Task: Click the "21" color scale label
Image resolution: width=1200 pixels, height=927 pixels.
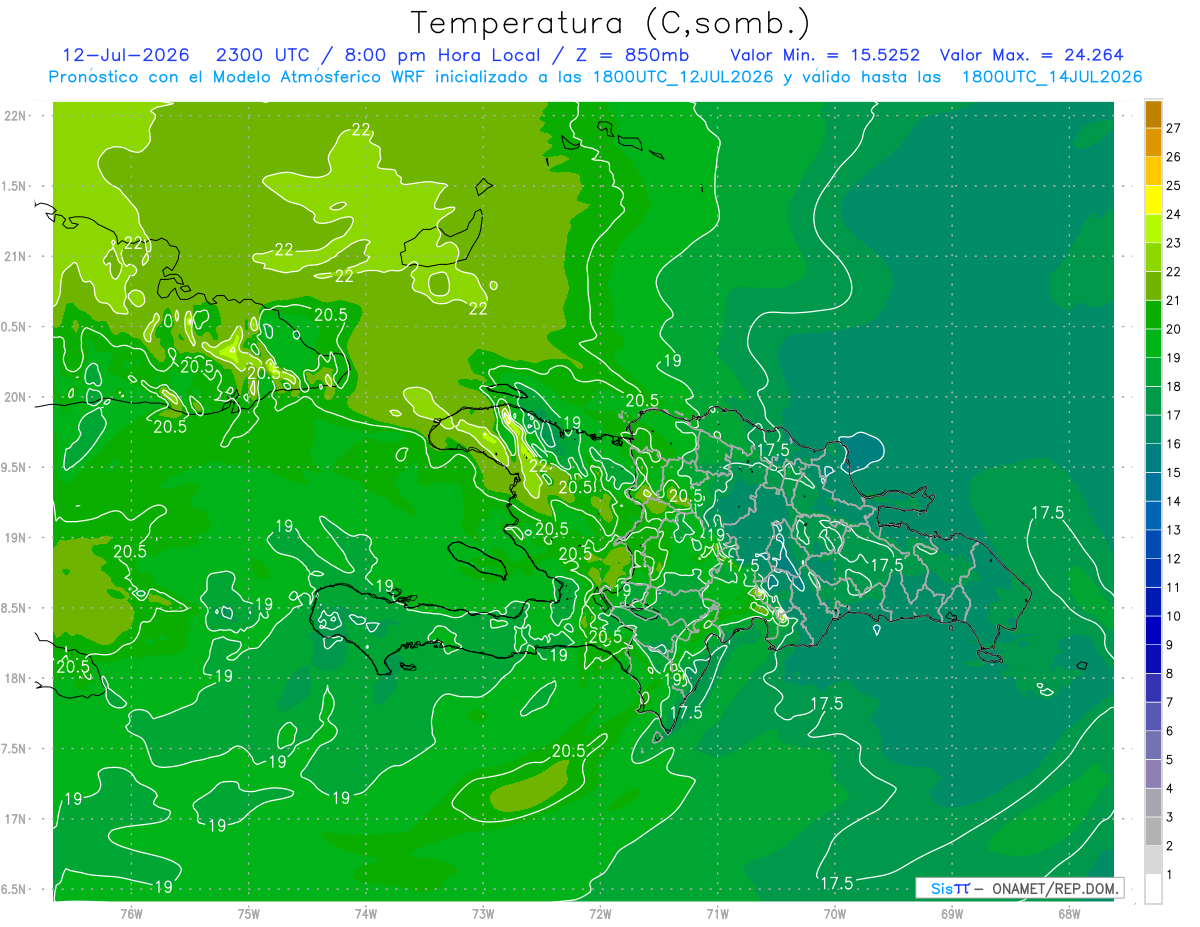Action: [1174, 300]
